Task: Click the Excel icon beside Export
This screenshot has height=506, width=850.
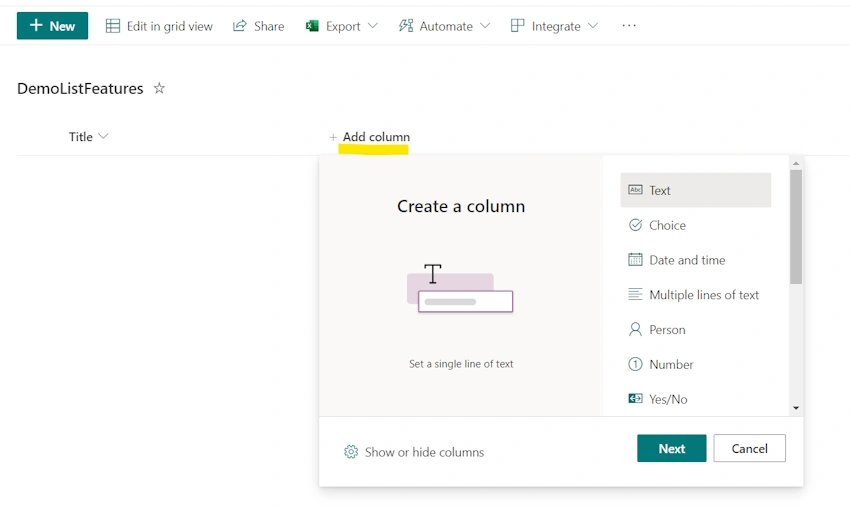Action: [x=312, y=26]
